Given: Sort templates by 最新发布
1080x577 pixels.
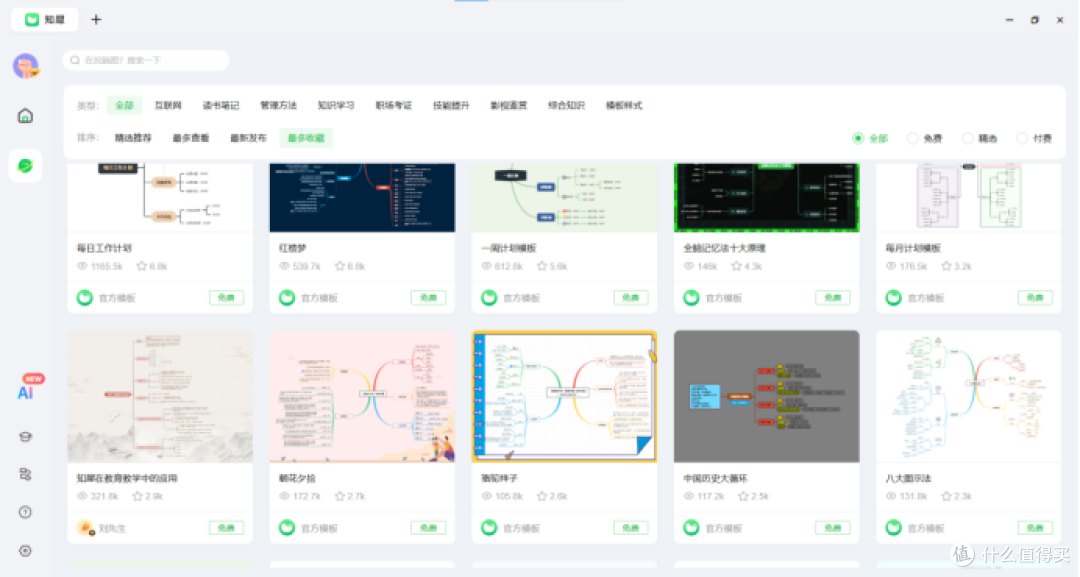Looking at the screenshot, I should 249,138.
